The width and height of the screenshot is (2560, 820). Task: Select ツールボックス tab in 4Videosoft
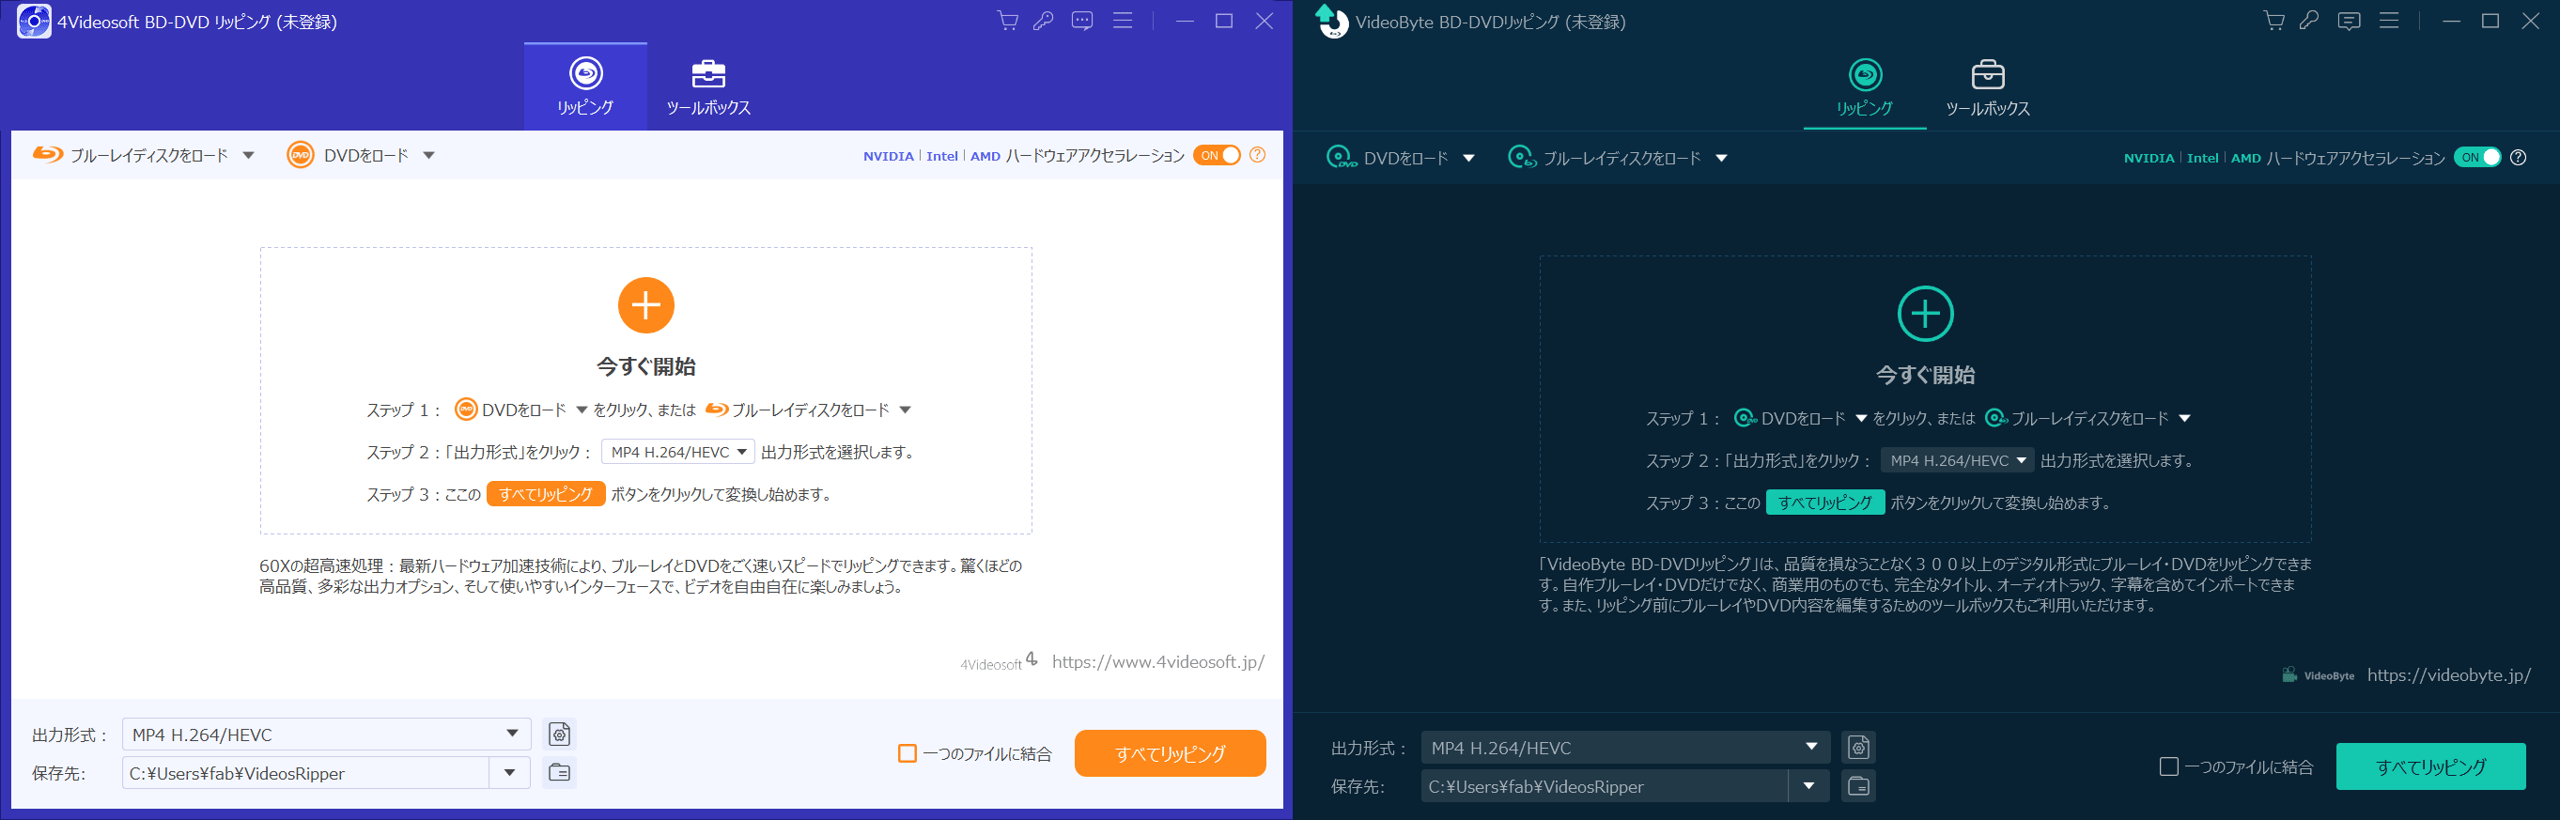pos(708,86)
